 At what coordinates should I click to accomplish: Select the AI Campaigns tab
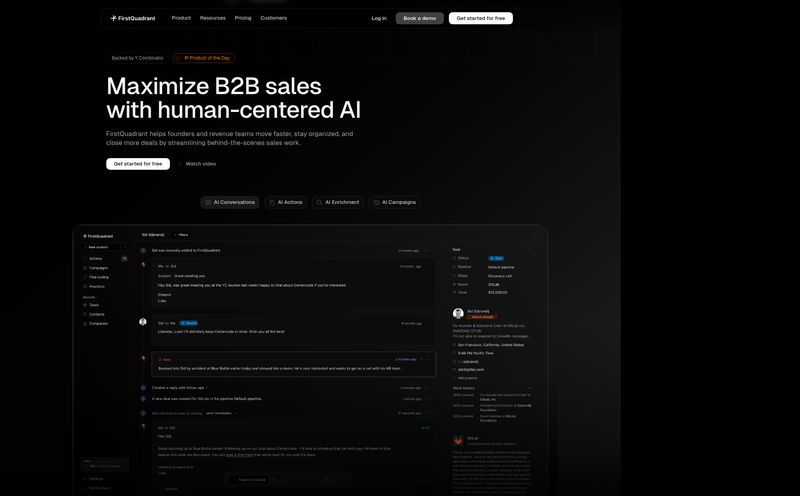394,203
